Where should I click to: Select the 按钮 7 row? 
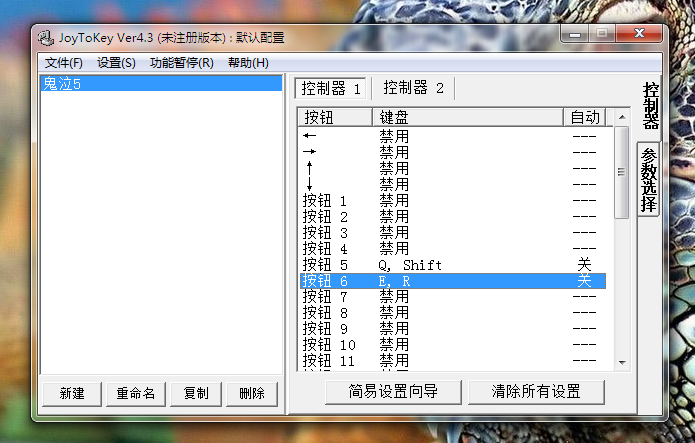453,297
